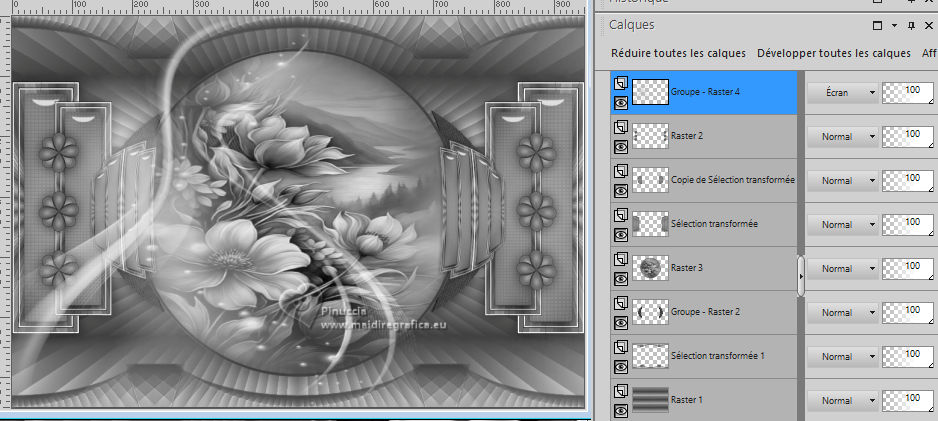The image size is (938, 421).
Task: Hide the Groupe - Raster 4 layer
Action: point(620,103)
